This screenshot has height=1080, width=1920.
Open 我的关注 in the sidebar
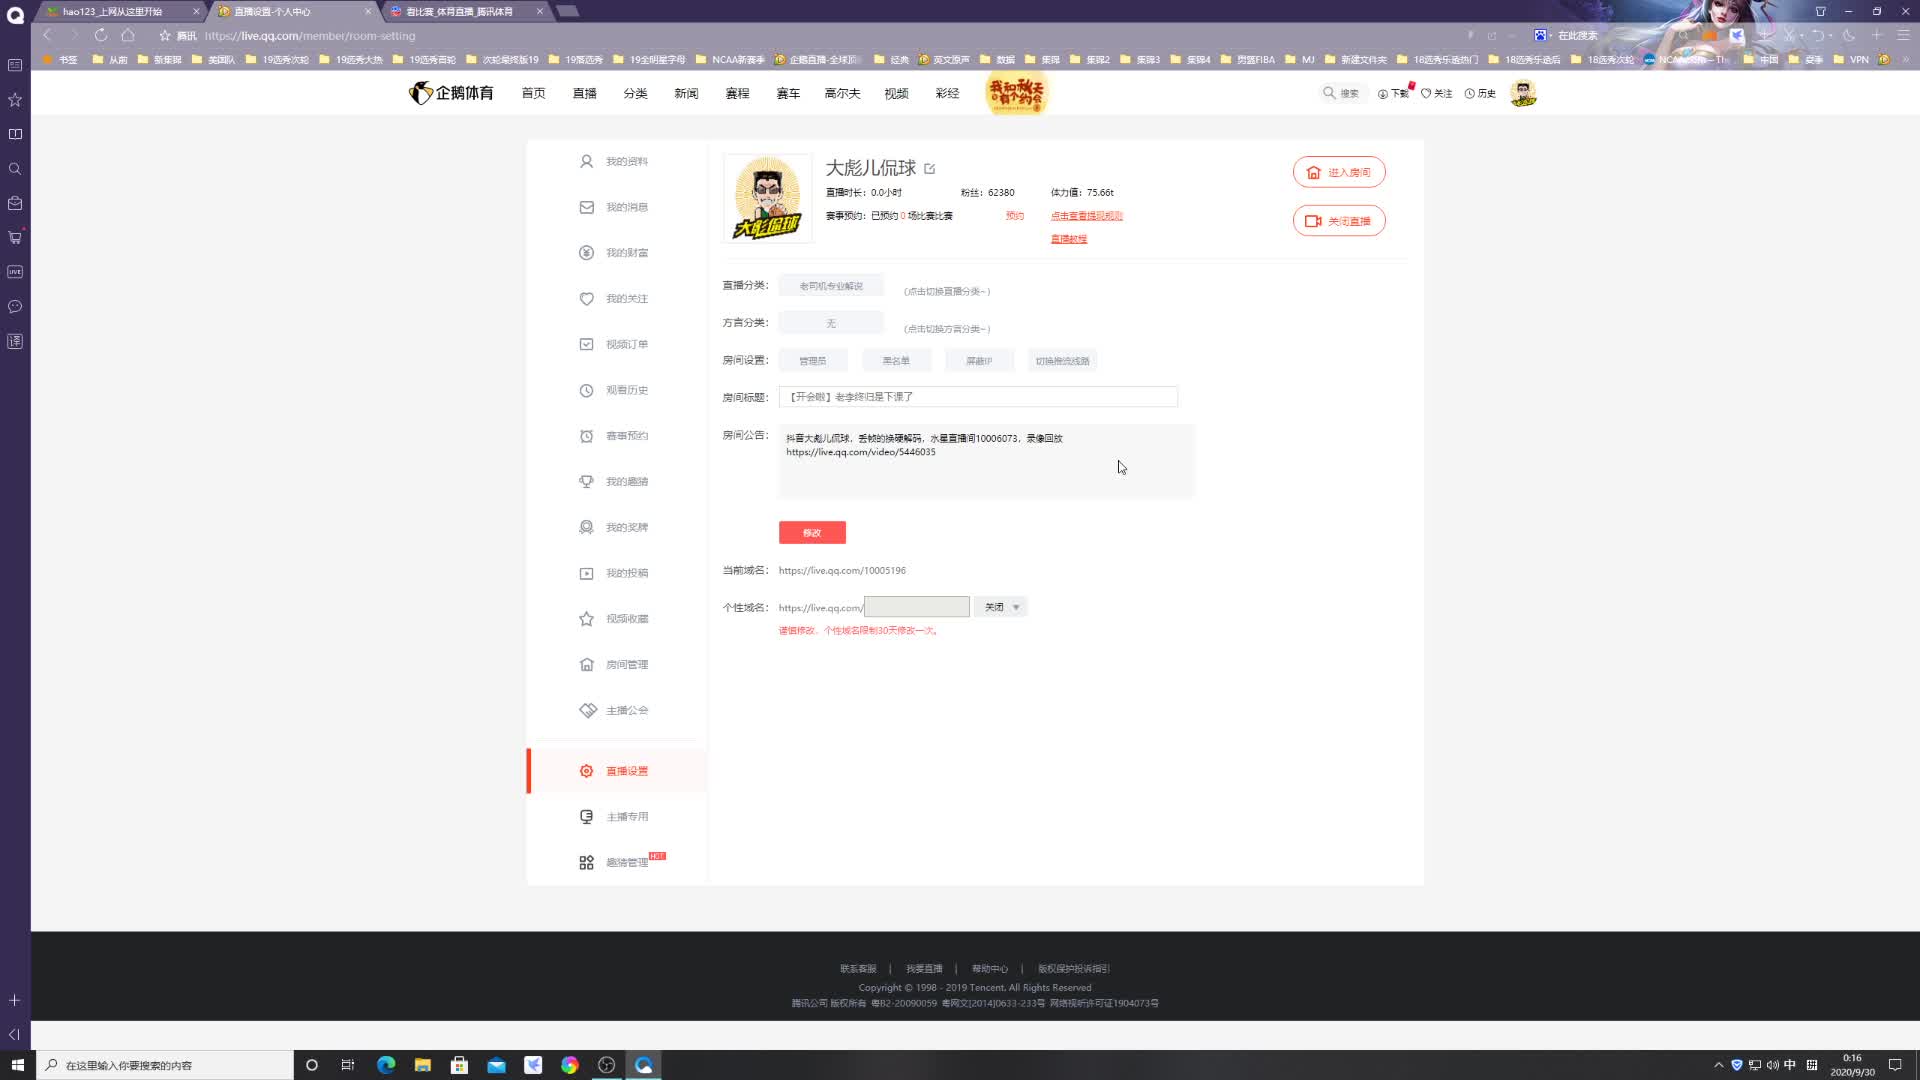pos(626,299)
